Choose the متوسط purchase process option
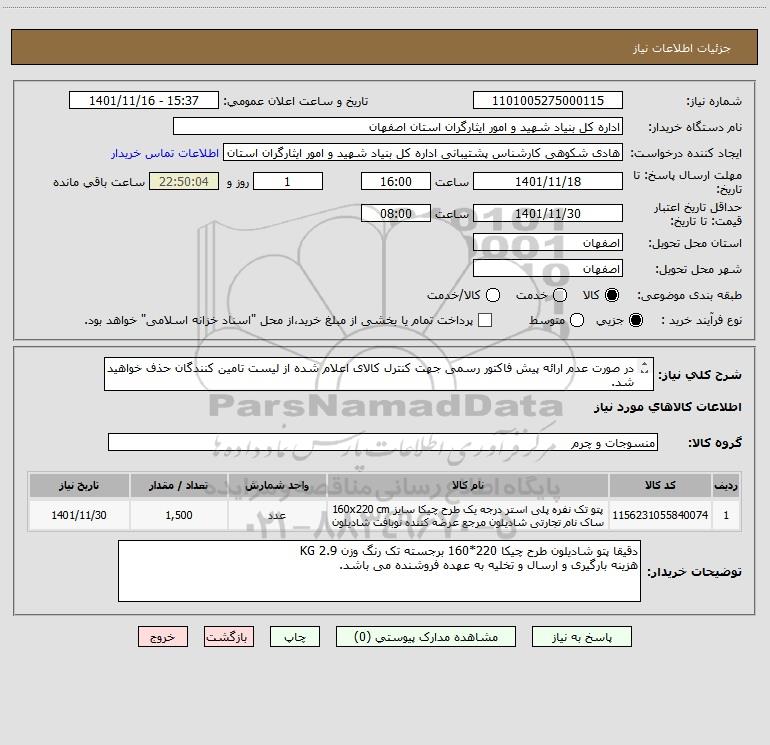The height and width of the screenshot is (745, 770). (x=577, y=320)
